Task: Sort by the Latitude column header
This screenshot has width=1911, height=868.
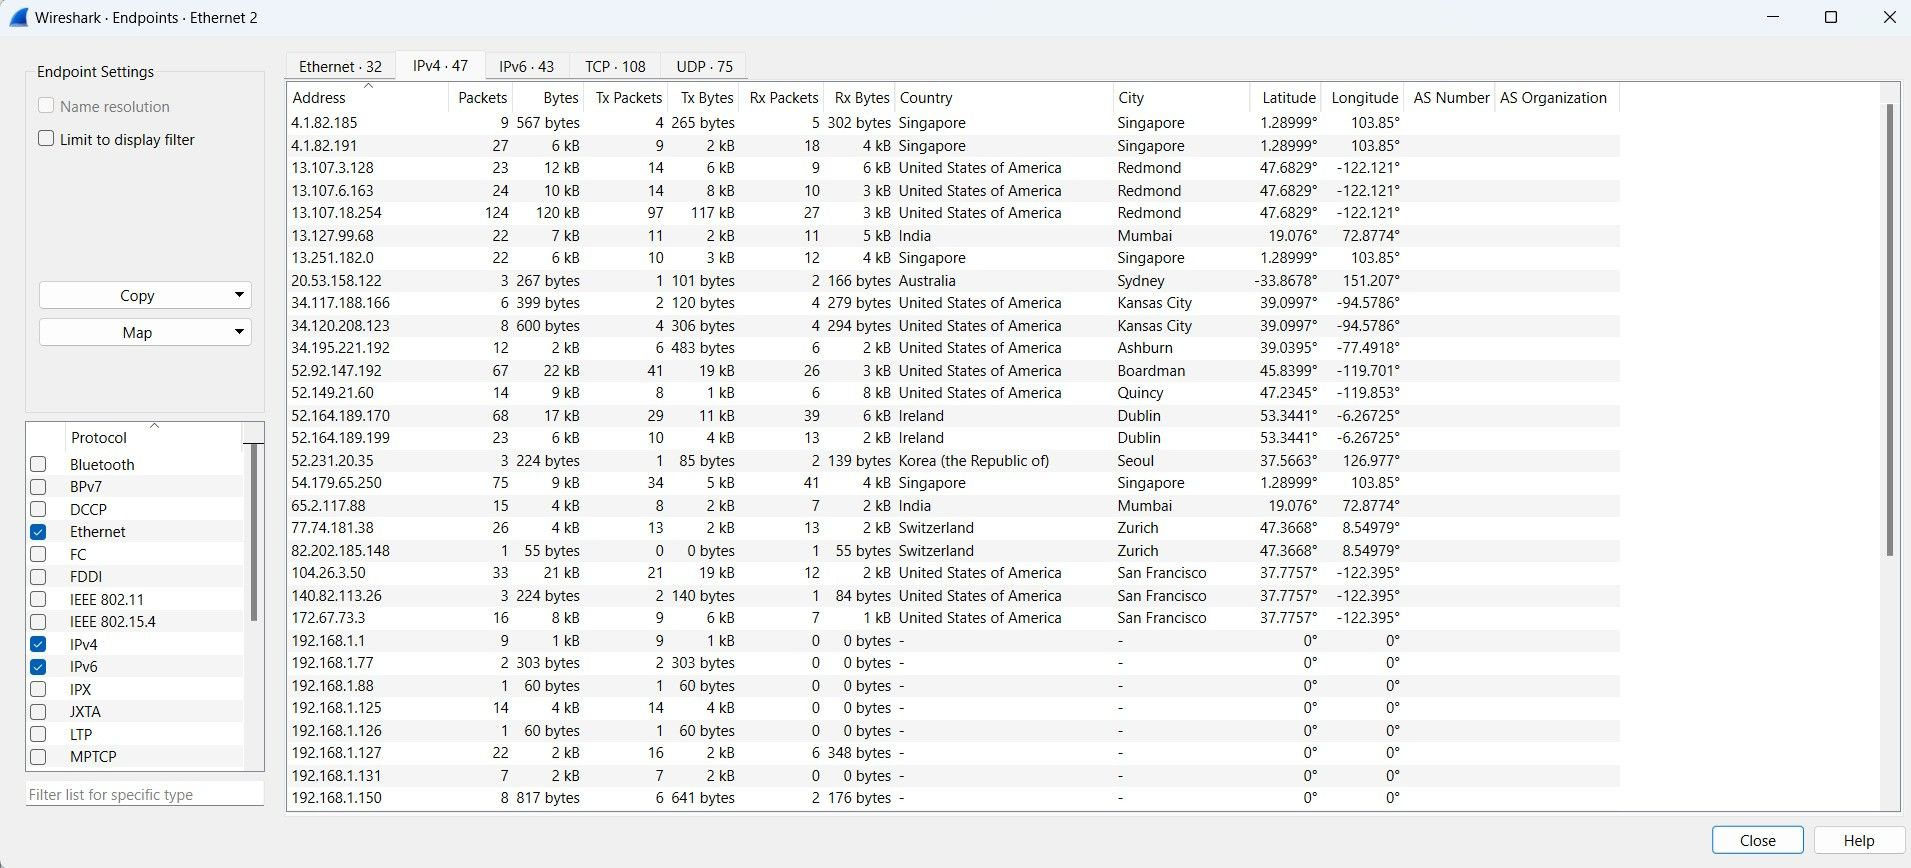Action: tap(1286, 97)
